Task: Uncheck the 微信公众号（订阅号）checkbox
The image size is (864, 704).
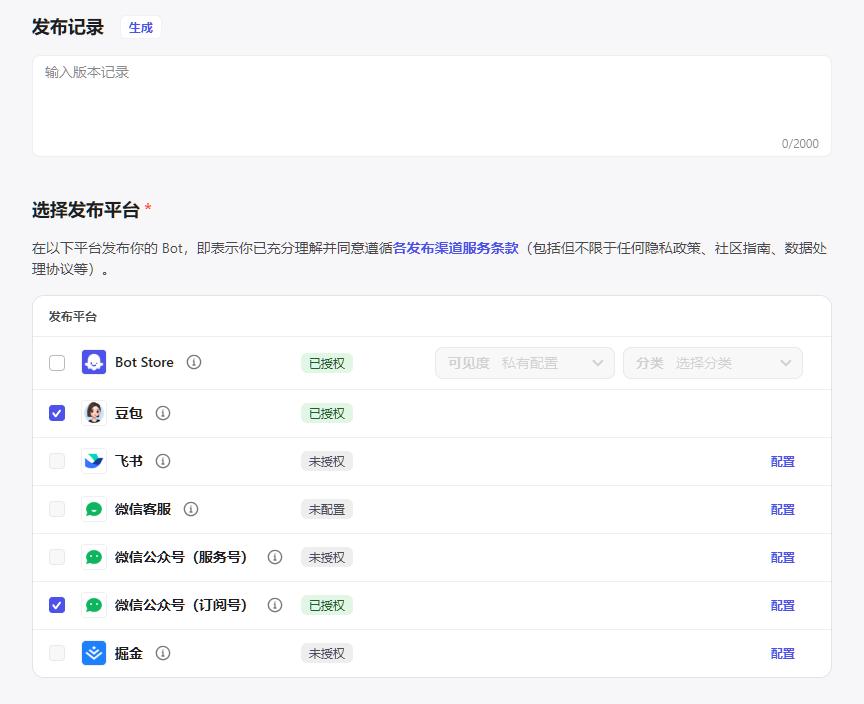Action: tap(57, 605)
